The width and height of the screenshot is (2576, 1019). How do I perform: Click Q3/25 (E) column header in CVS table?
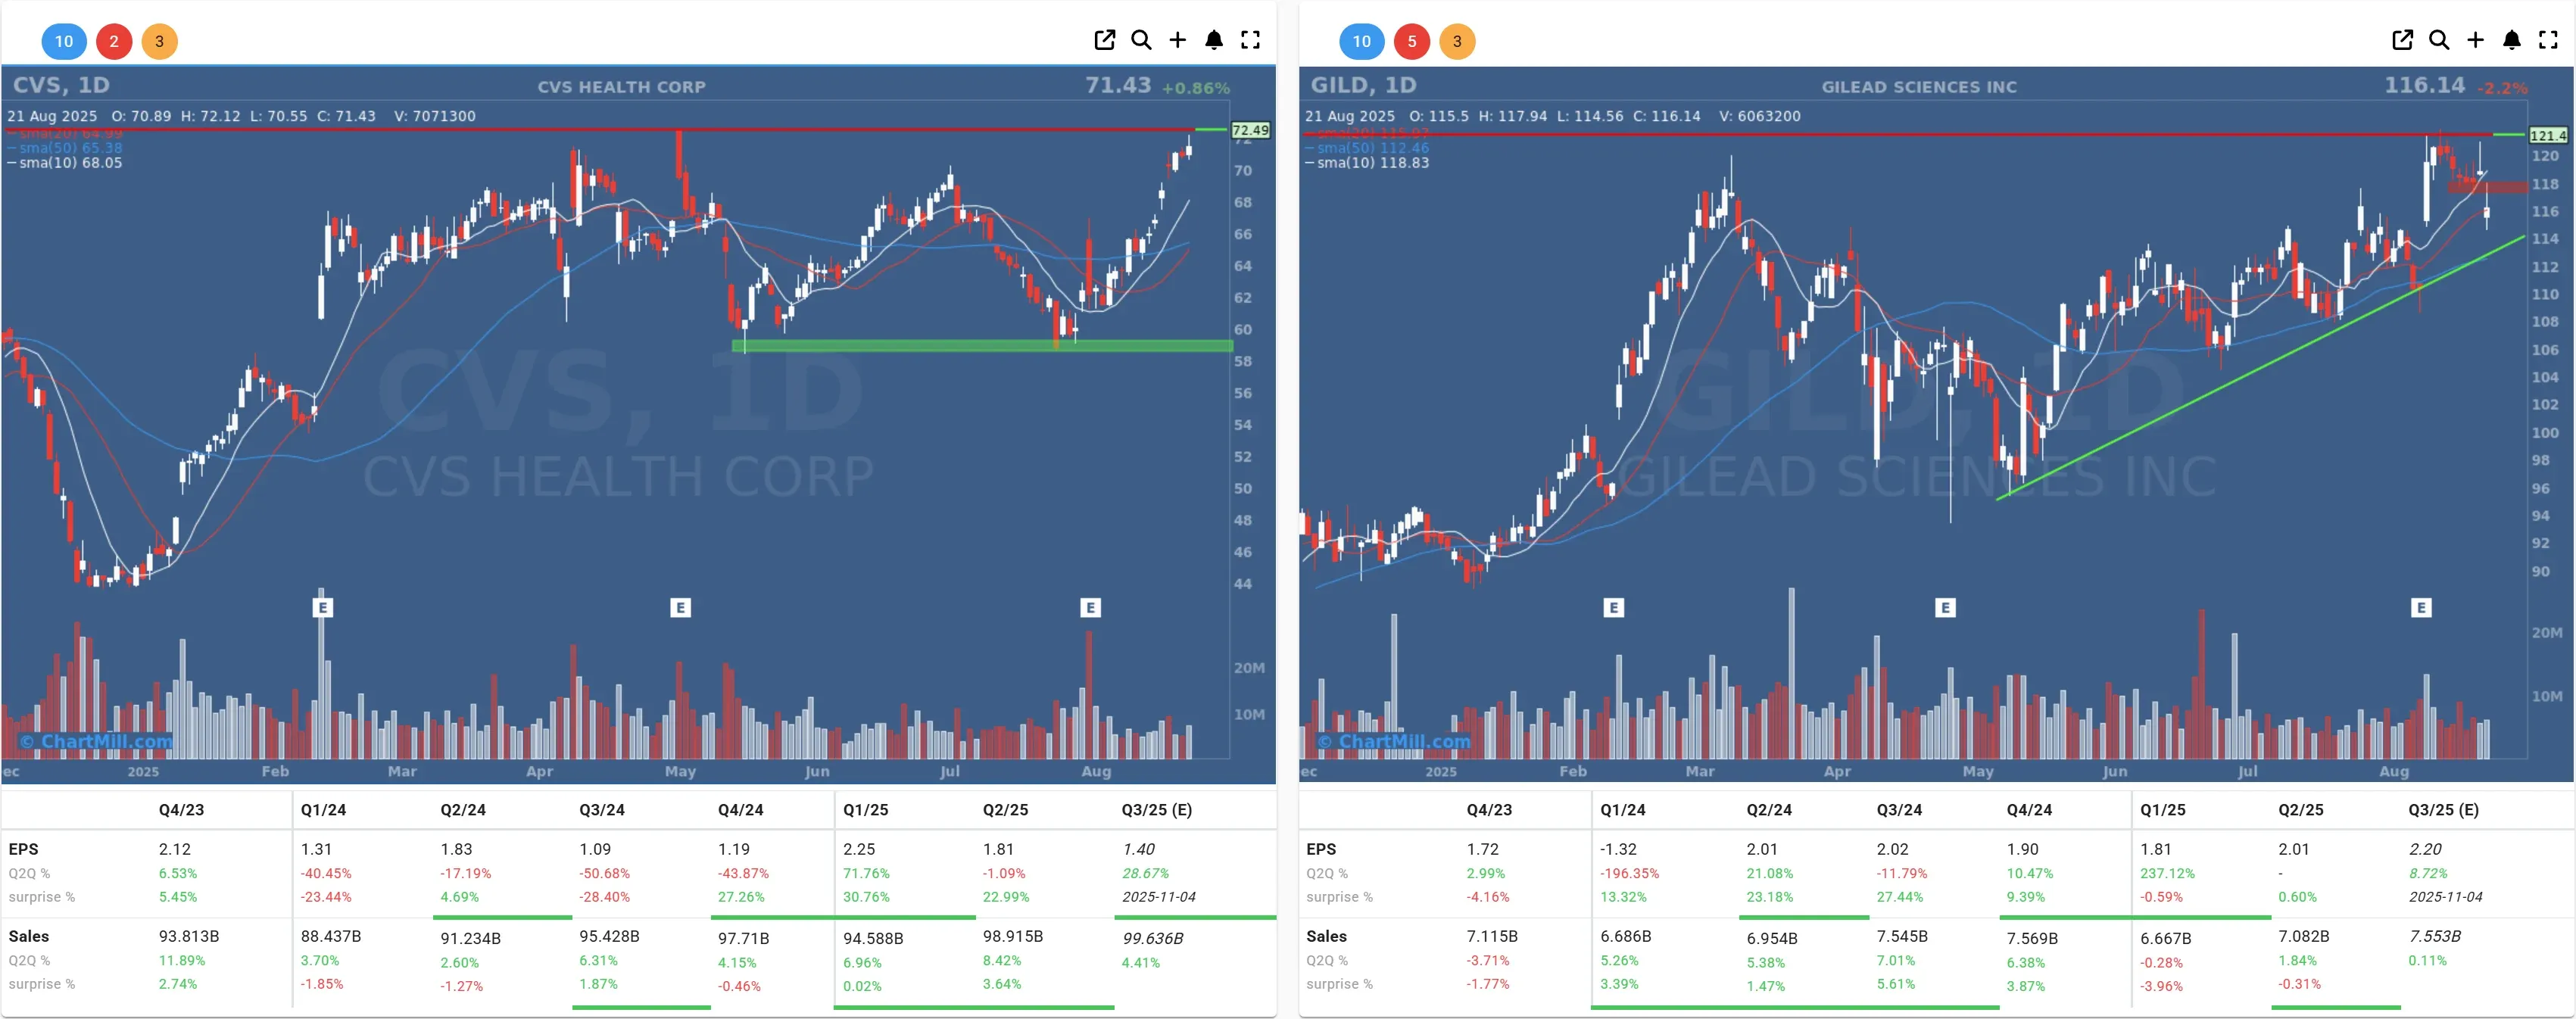[1156, 809]
